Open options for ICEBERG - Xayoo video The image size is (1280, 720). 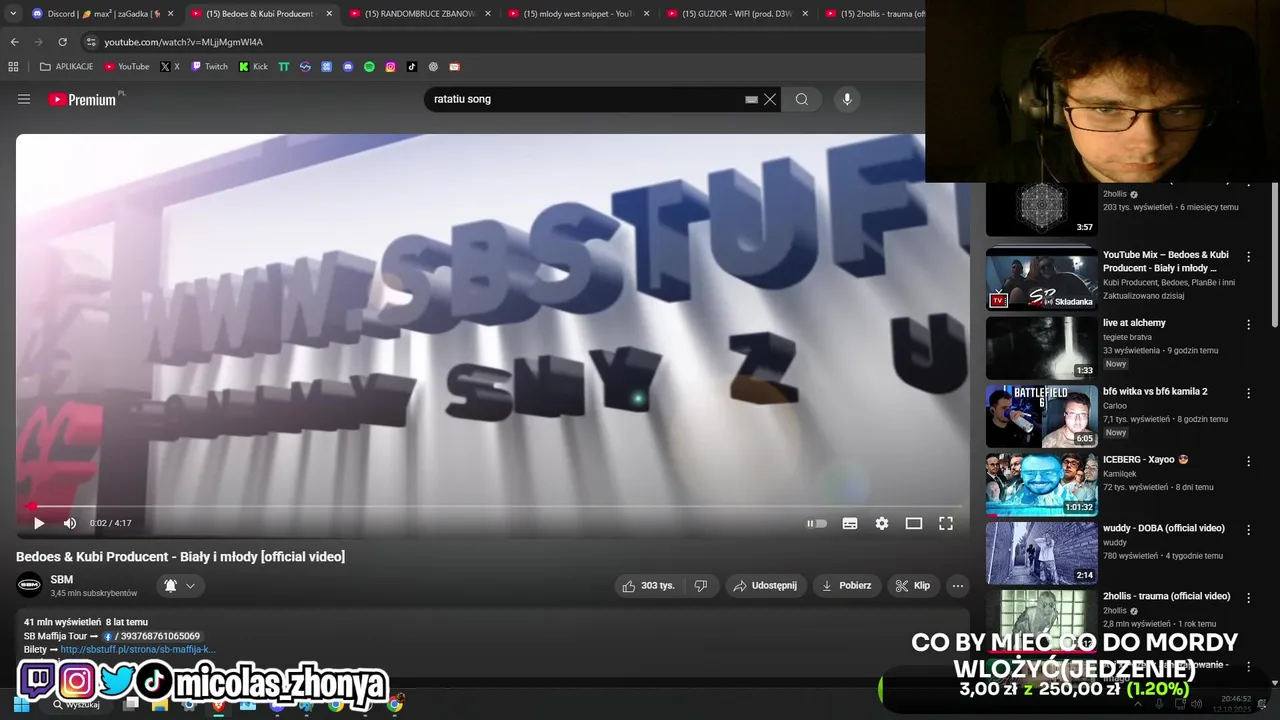coord(1248,461)
